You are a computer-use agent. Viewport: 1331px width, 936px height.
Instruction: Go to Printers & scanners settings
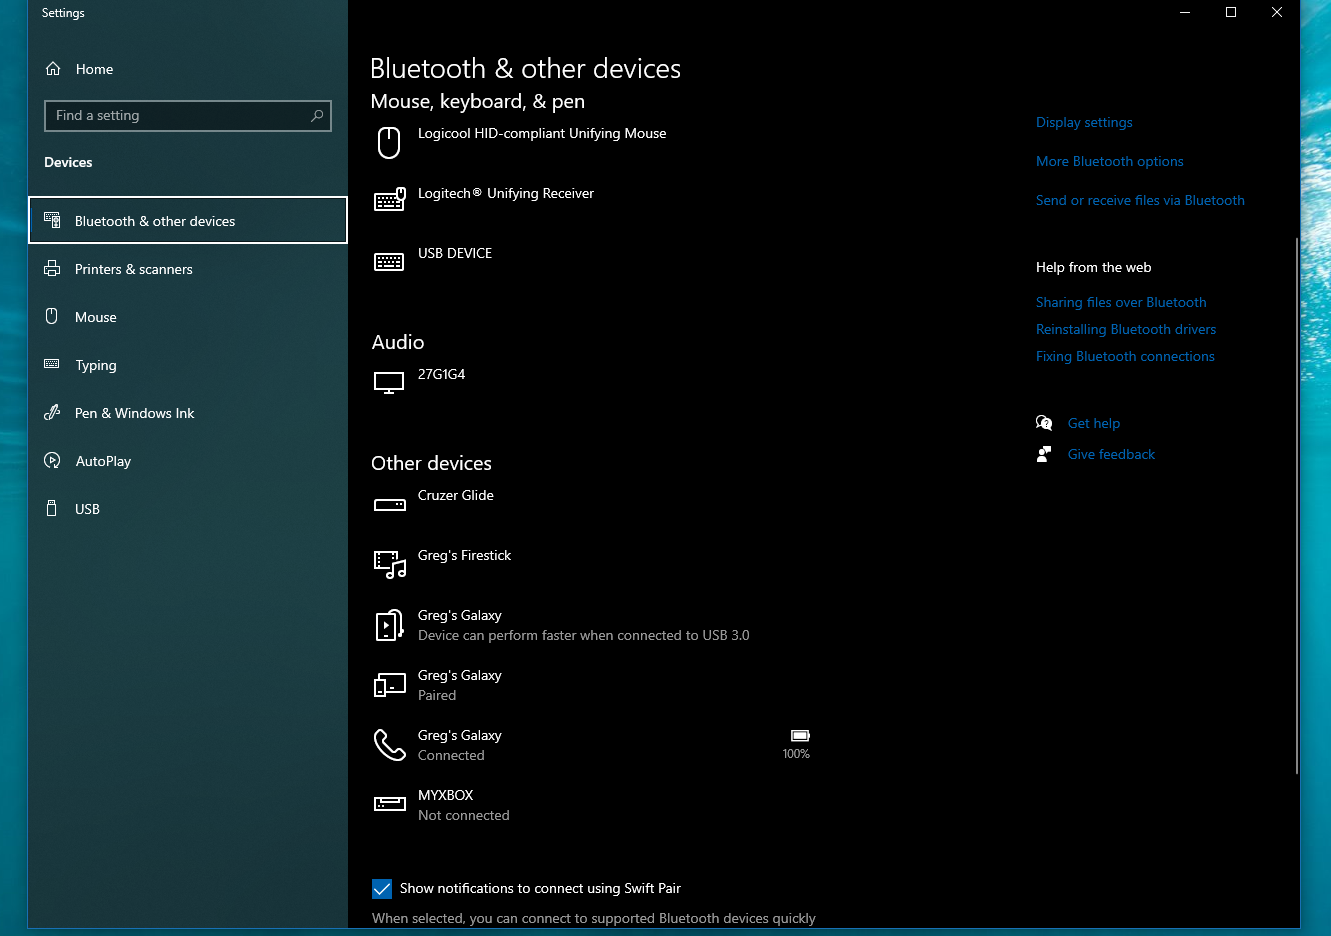(188, 269)
